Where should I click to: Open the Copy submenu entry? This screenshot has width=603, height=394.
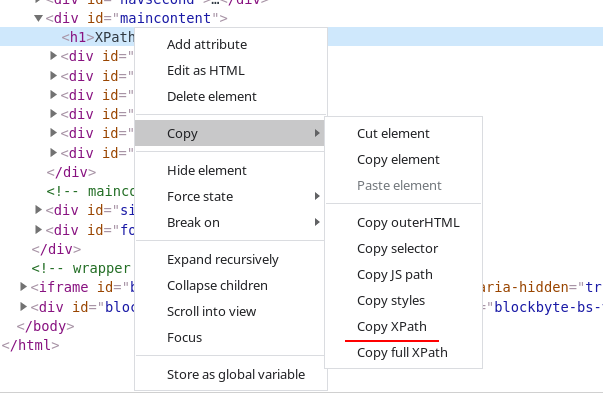pos(230,133)
